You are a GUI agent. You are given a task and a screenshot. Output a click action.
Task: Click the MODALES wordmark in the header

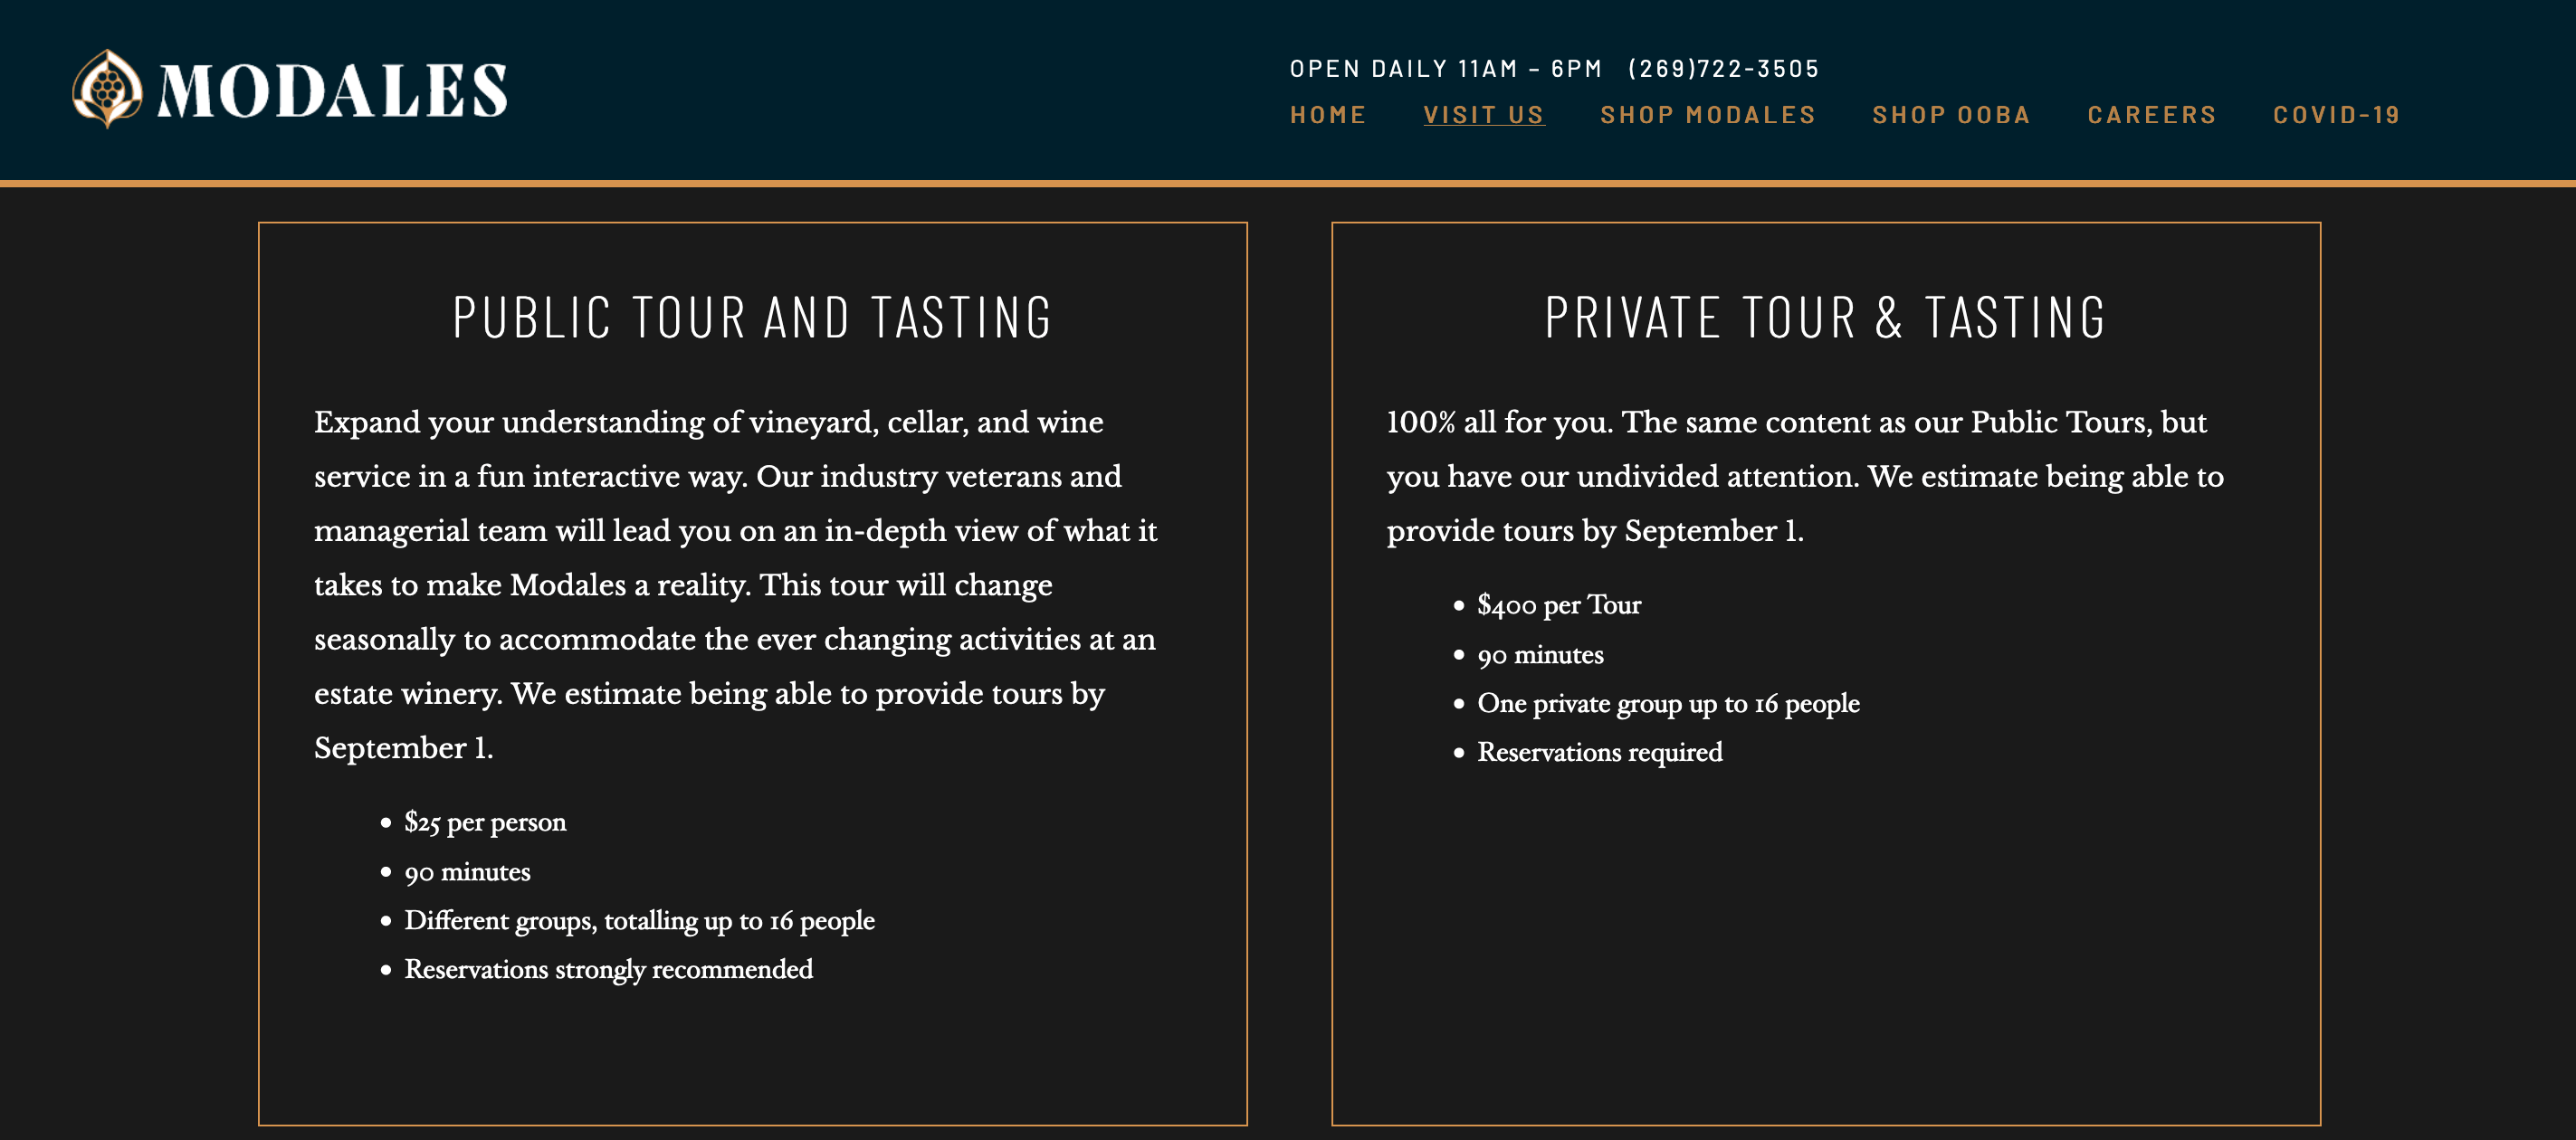tap(332, 91)
